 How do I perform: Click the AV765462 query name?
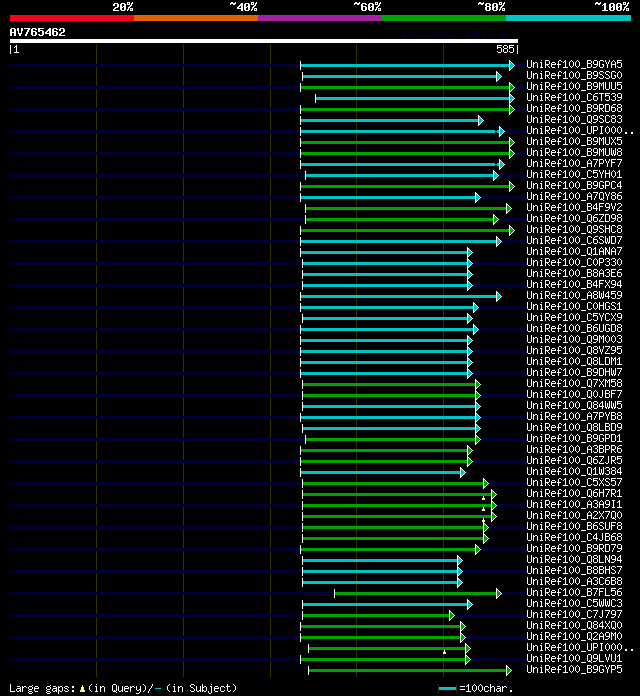37,32
